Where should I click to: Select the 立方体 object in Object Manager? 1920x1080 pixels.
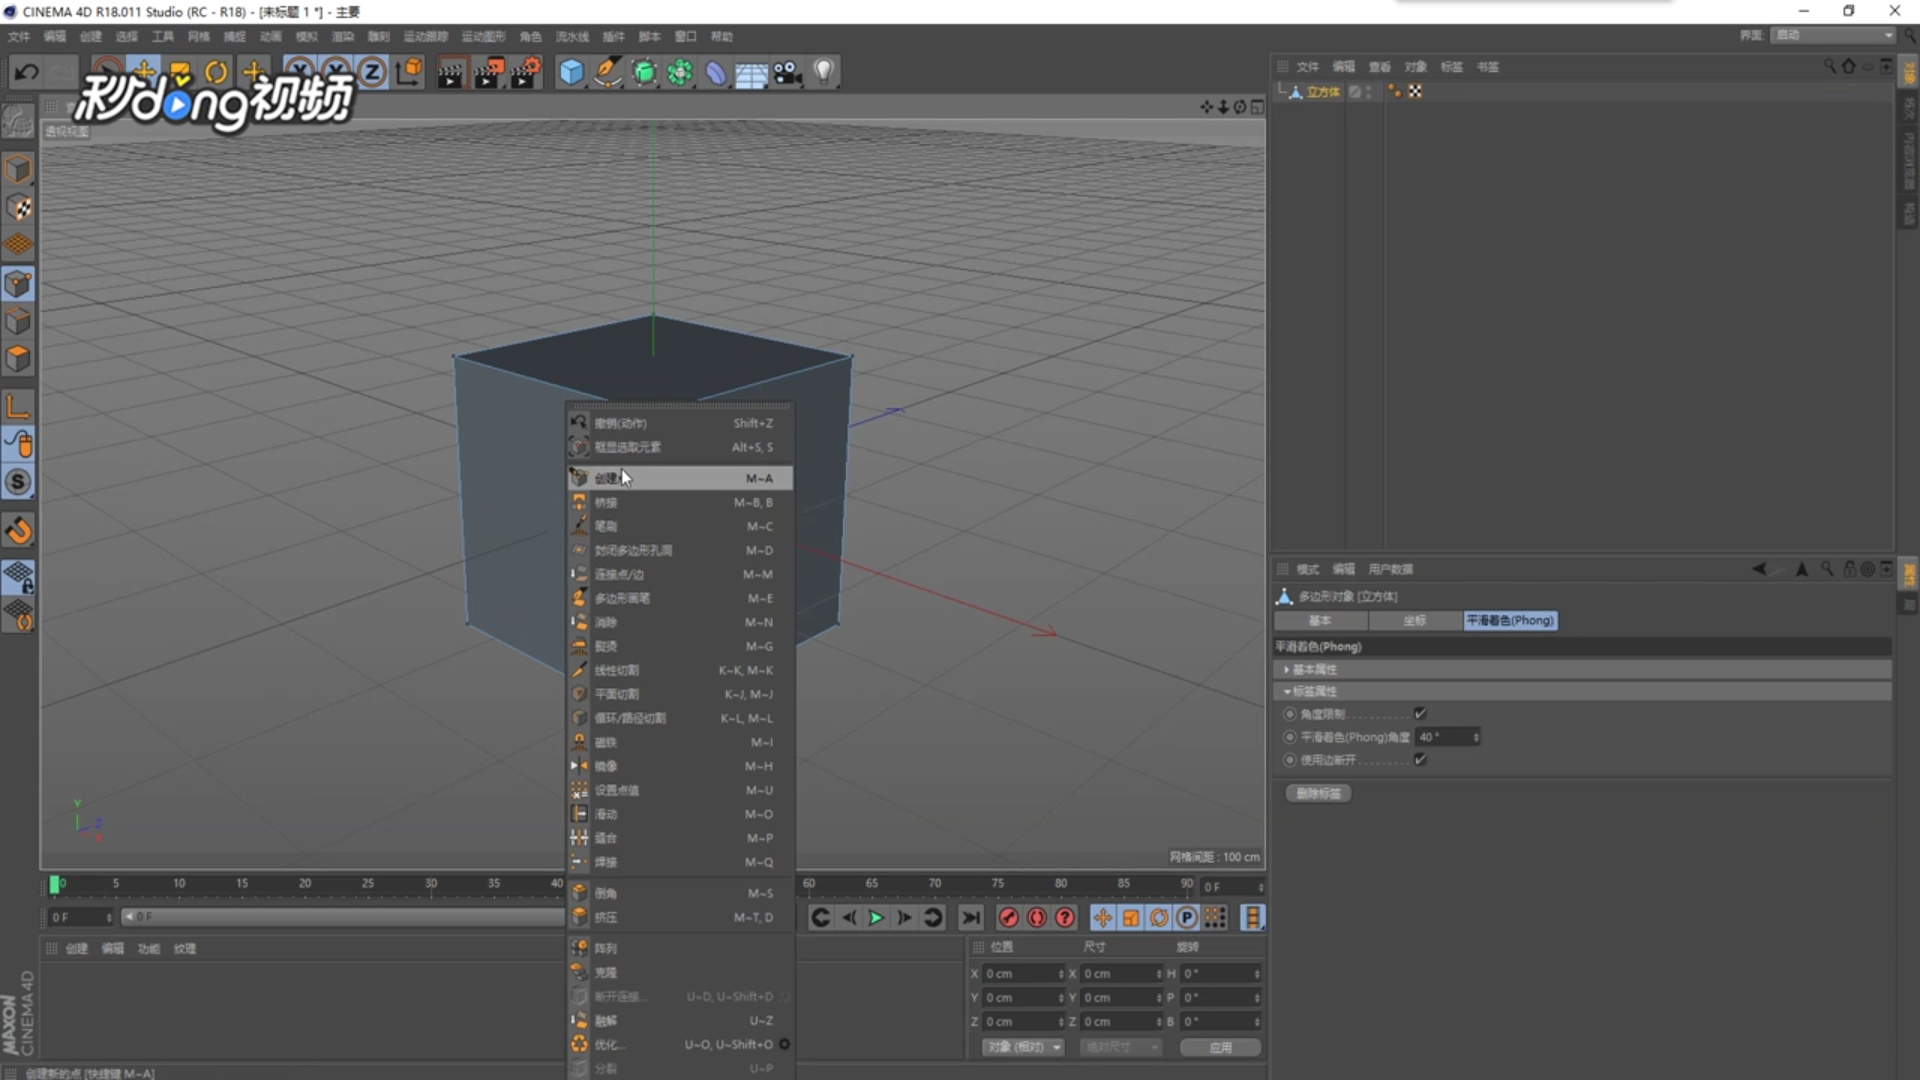(x=1322, y=91)
